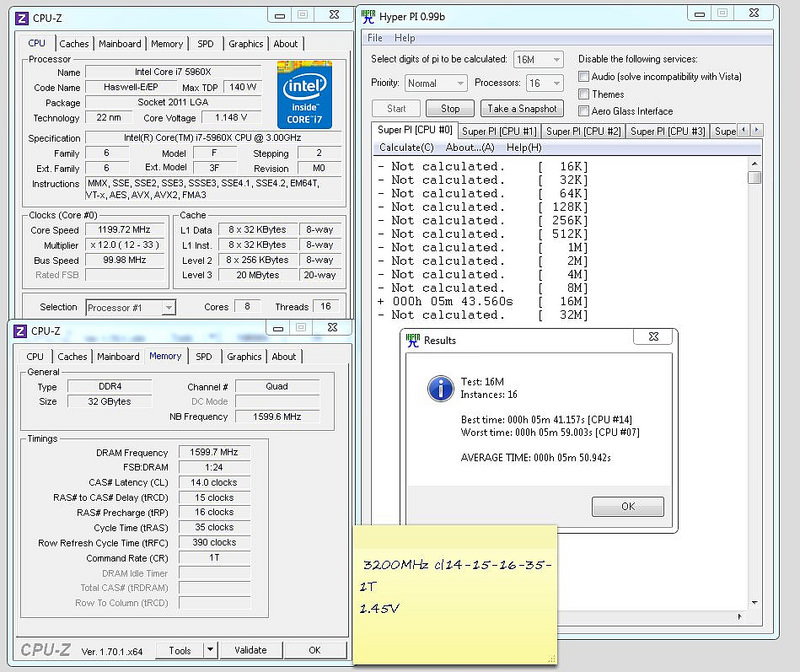Open the Tools dropdown arrow

(x=210, y=650)
